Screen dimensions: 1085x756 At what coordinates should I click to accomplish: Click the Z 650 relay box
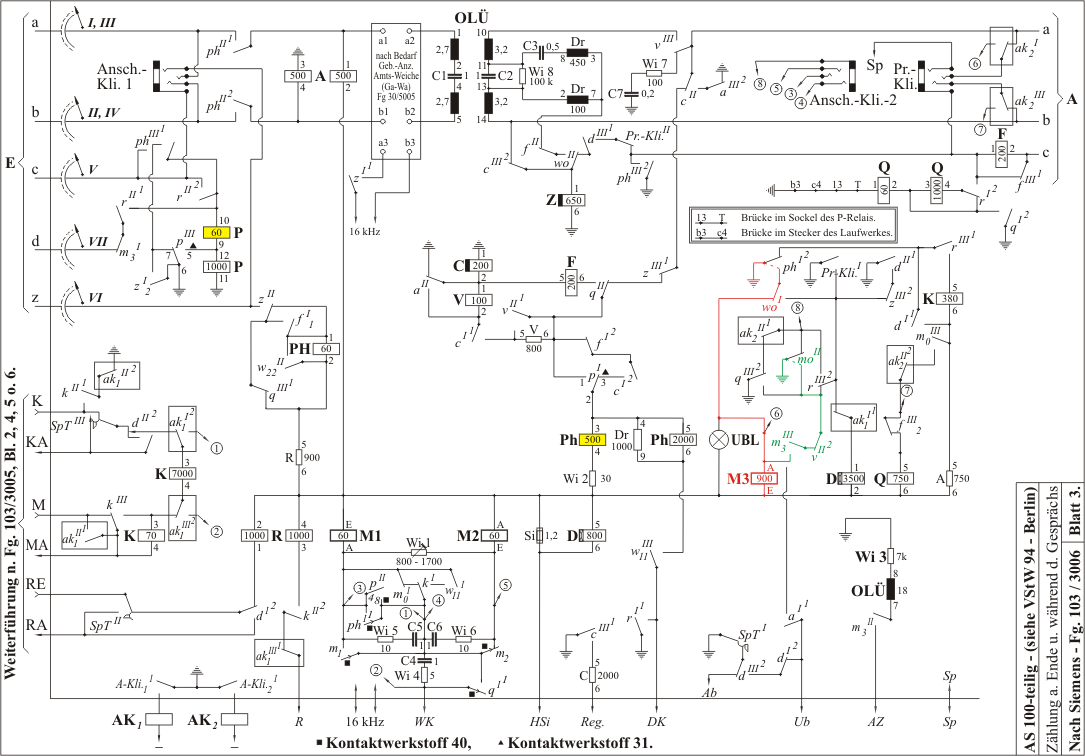coord(572,200)
